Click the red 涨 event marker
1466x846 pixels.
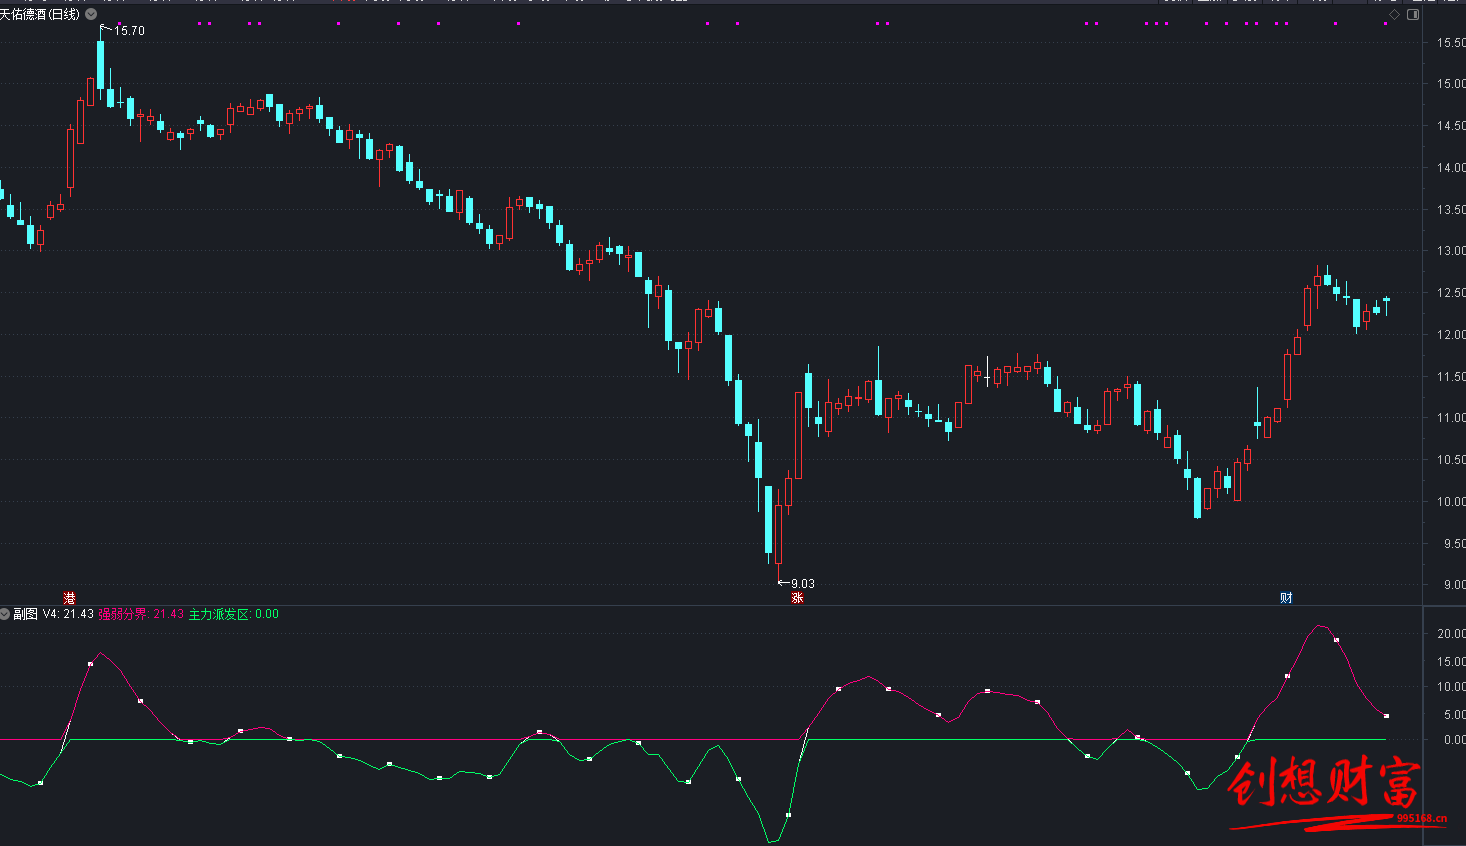[x=797, y=598]
